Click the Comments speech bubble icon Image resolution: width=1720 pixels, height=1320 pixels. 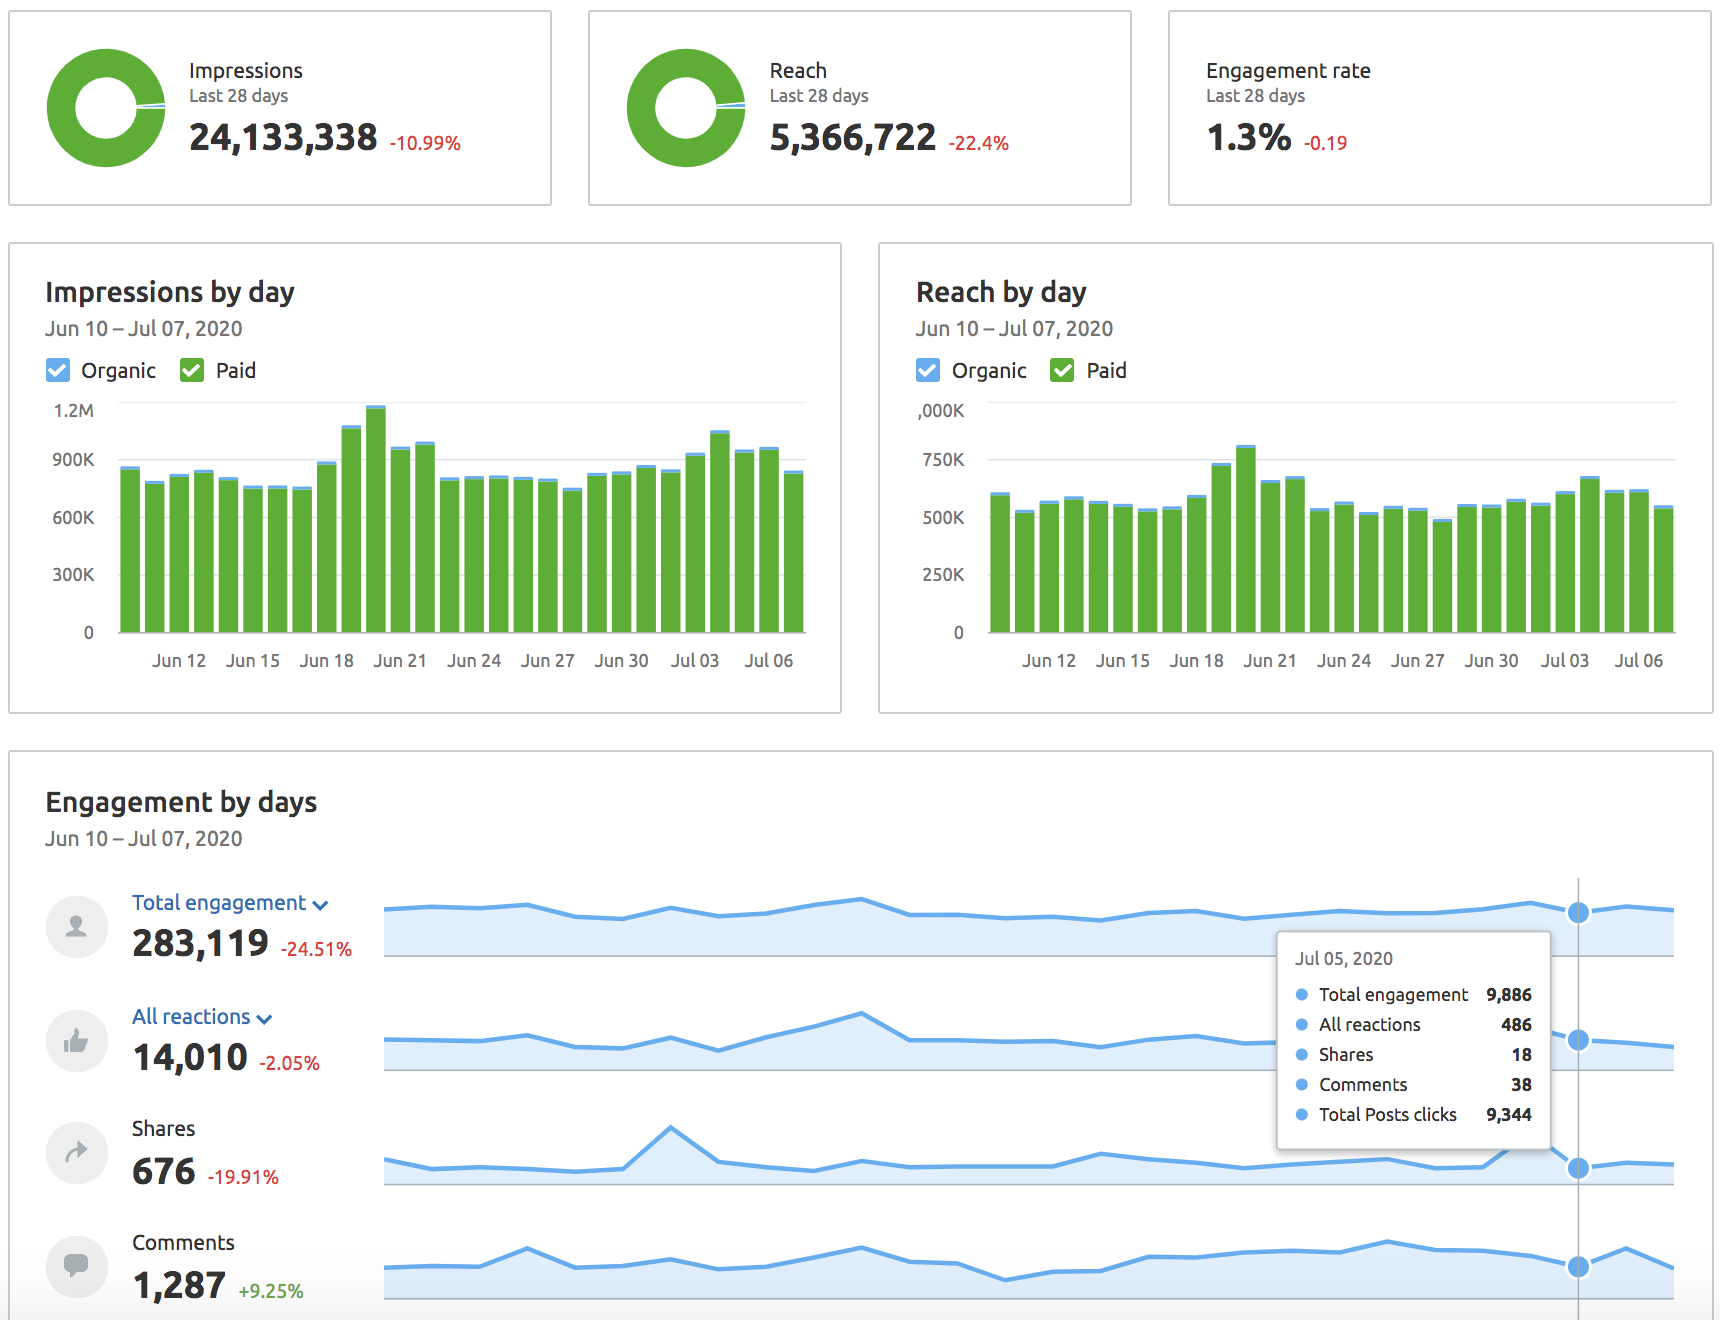point(77,1267)
